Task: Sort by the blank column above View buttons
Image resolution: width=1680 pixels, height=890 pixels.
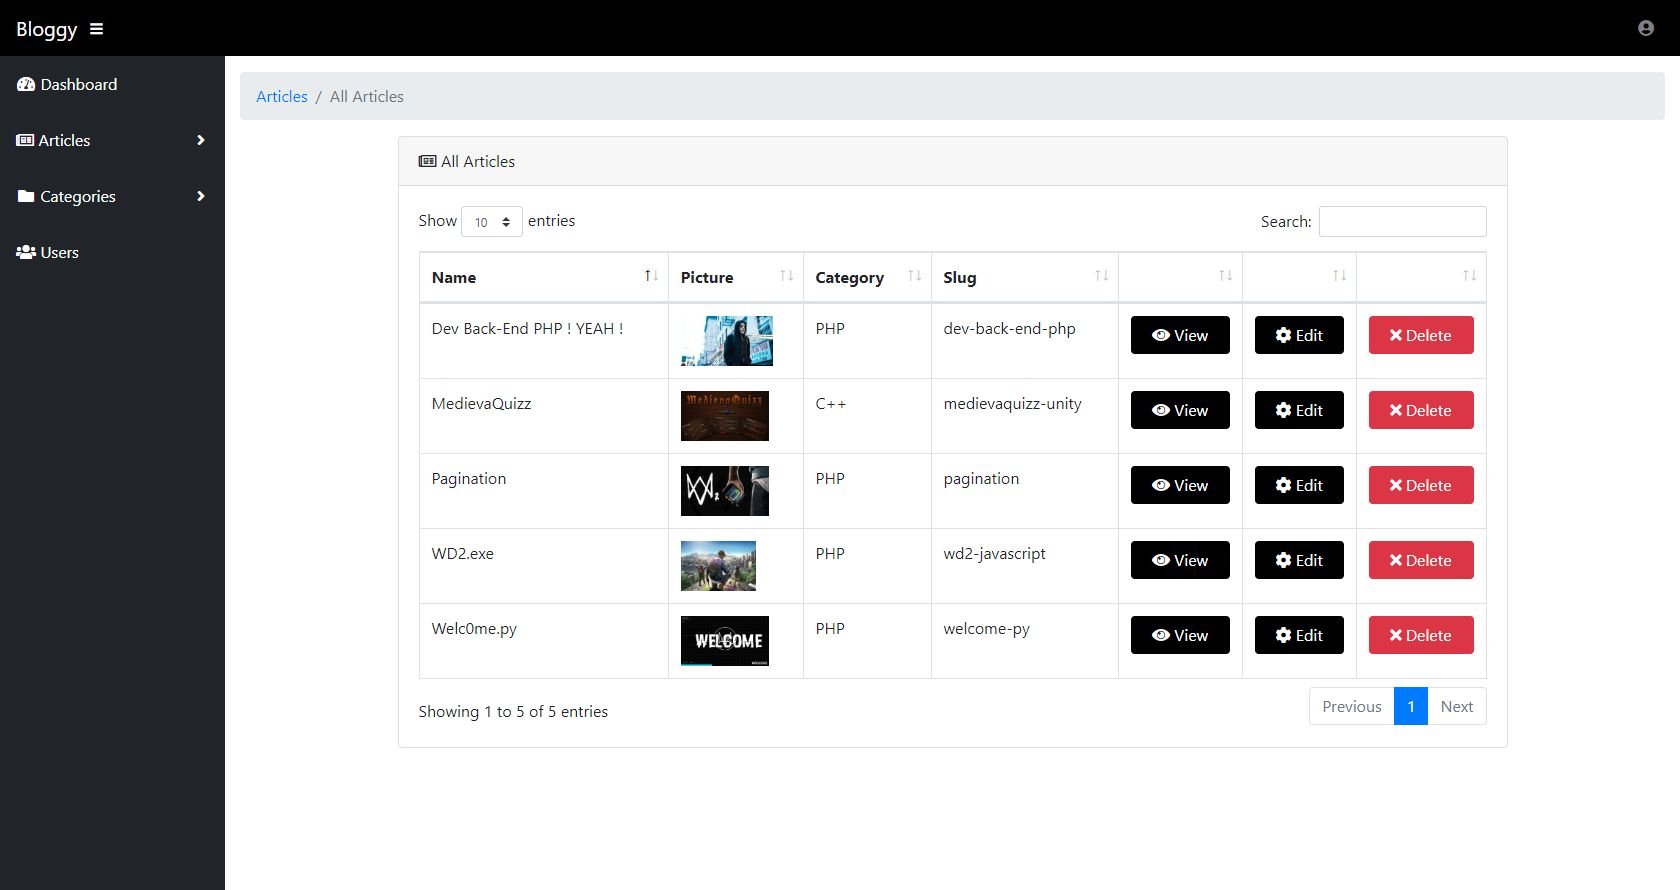Action: click(1180, 277)
